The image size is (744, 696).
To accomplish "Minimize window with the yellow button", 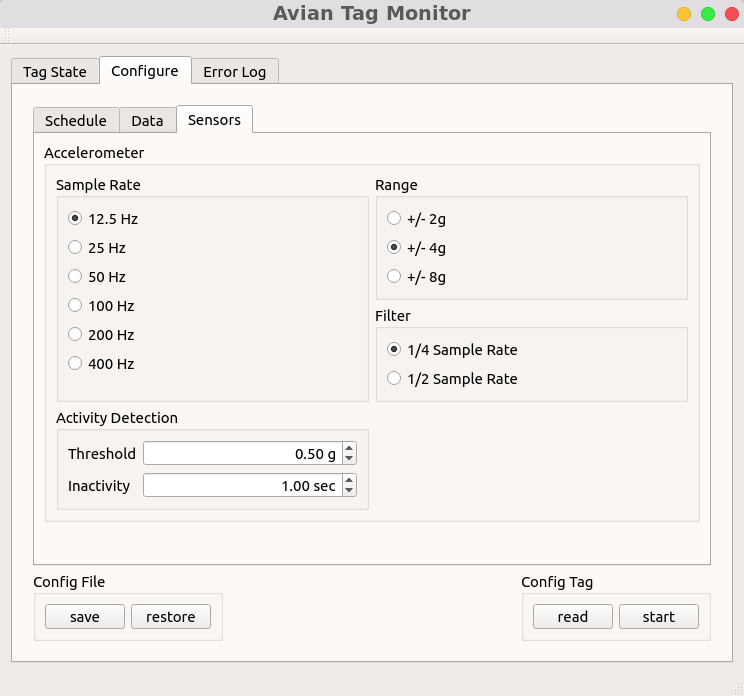I will (684, 14).
